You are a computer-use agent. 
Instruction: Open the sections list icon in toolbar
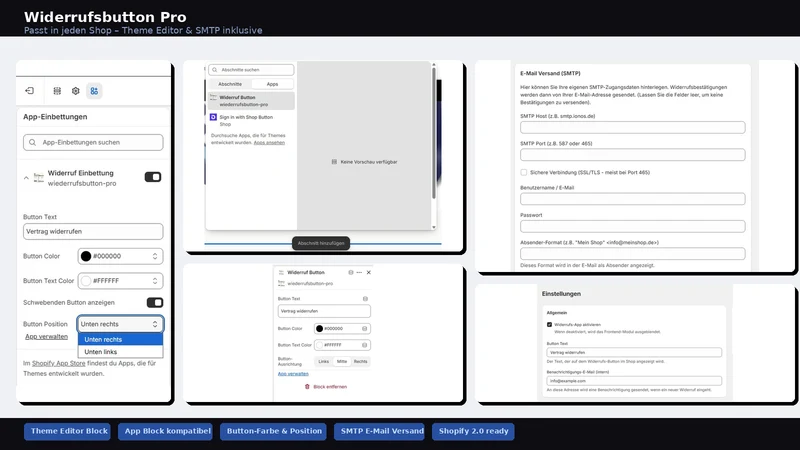(57, 91)
